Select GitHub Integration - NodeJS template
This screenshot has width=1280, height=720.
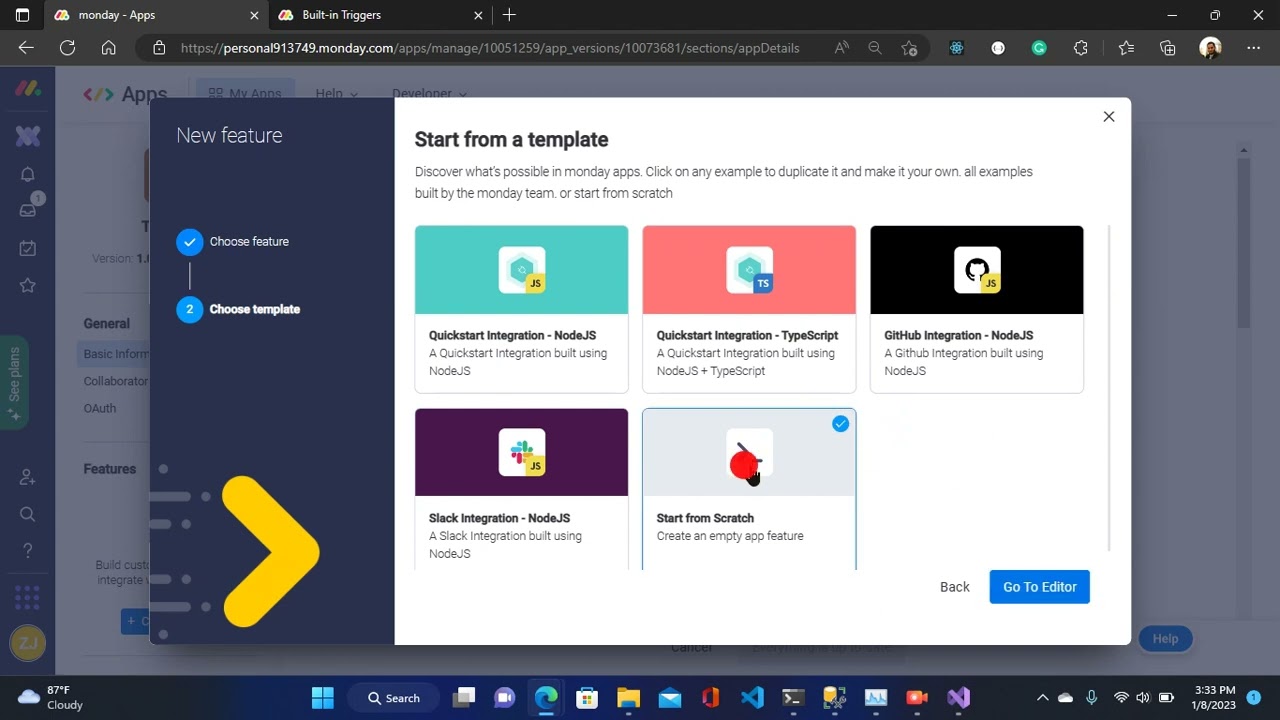point(977,309)
